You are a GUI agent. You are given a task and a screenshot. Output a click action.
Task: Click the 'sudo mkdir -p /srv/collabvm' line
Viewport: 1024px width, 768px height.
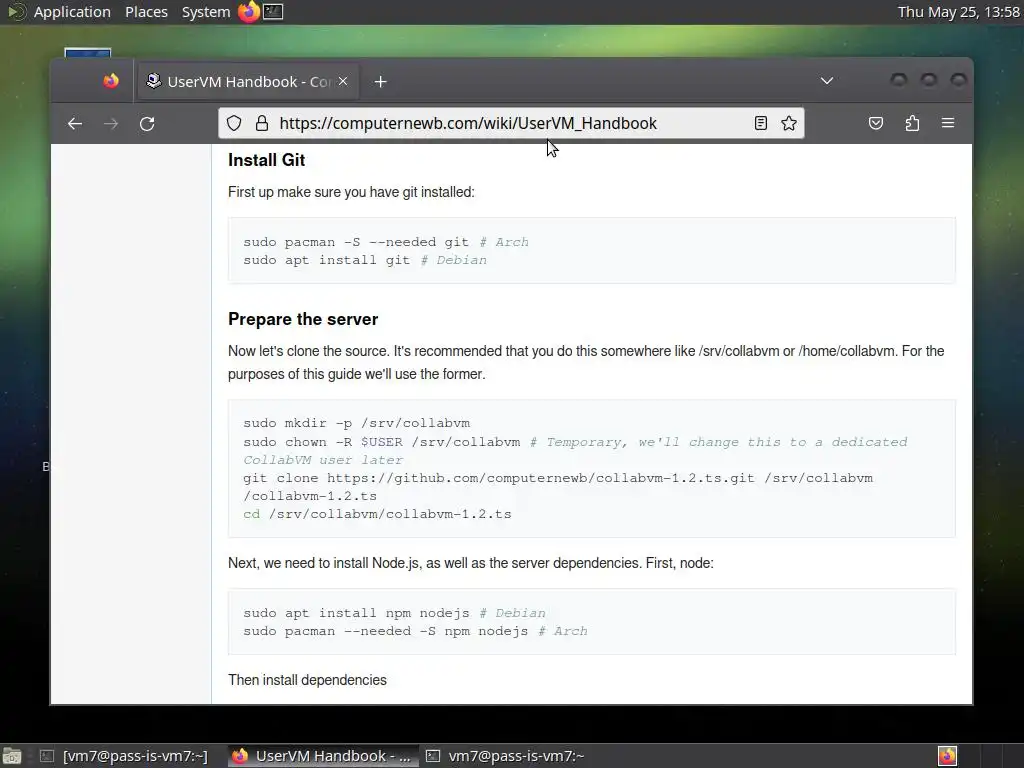[357, 423]
